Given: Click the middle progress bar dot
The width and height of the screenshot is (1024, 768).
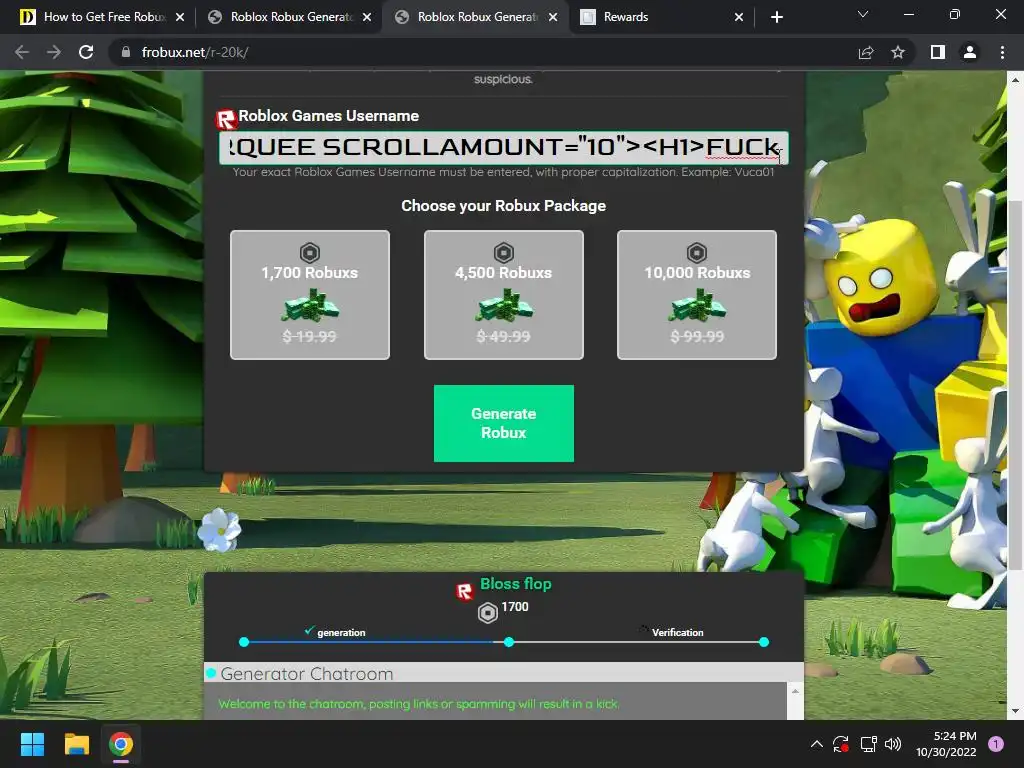Looking at the screenshot, I should click(509, 642).
